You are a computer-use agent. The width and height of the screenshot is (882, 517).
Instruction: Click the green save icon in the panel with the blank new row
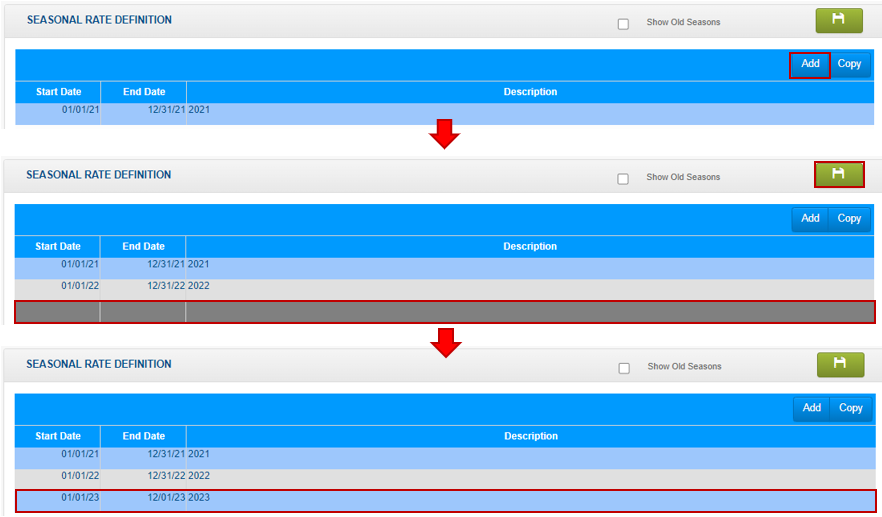839,174
